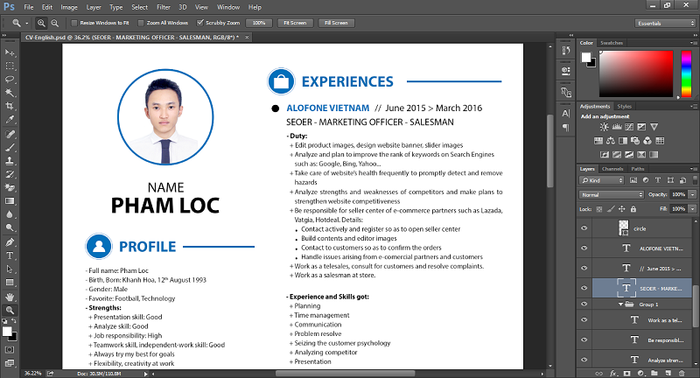The image size is (700, 378).
Task: Click the Fill Screen button
Action: click(x=336, y=23)
